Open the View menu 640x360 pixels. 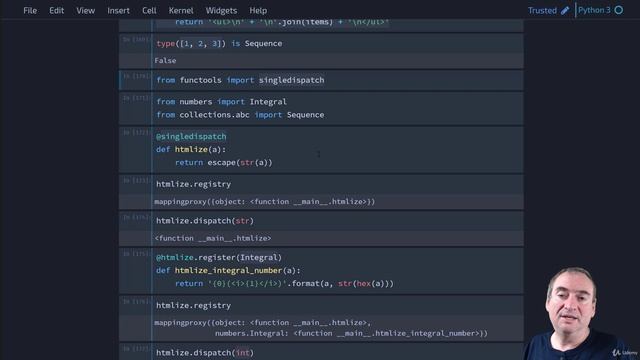point(85,11)
